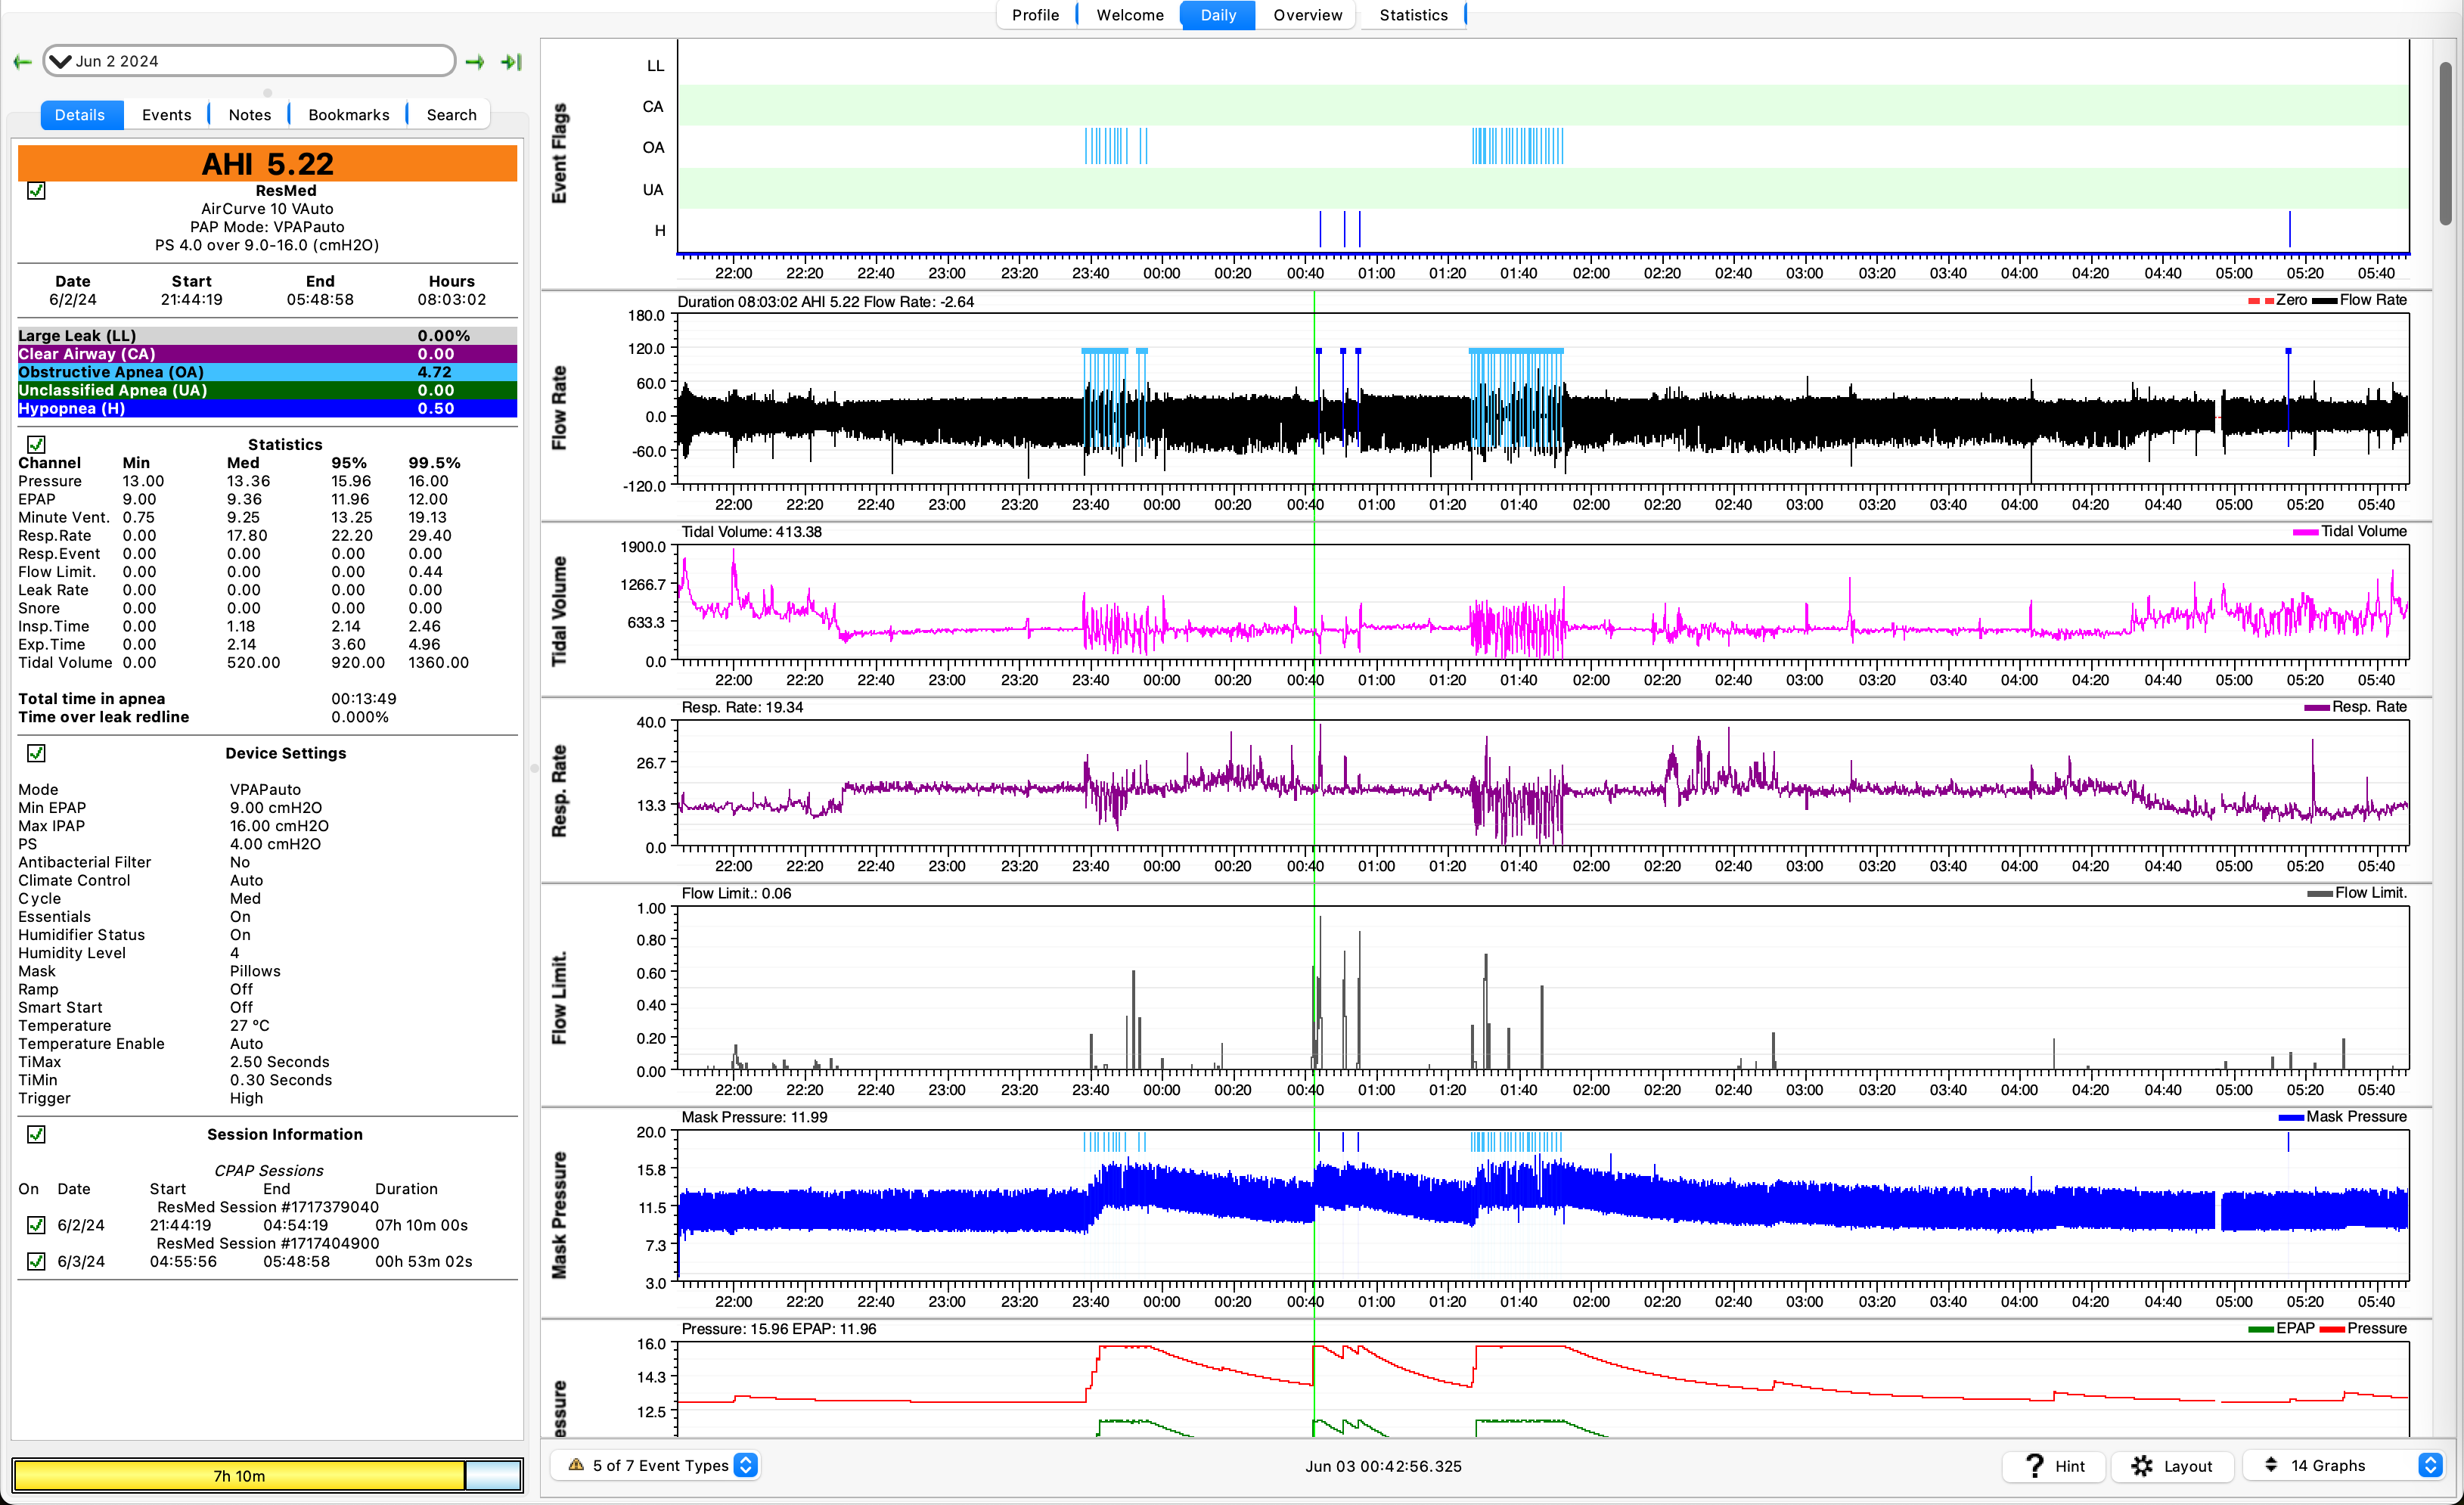Viewport: 2464px width, 1505px height.
Task: Click the orange AHI 5.22 banner
Action: (267, 163)
